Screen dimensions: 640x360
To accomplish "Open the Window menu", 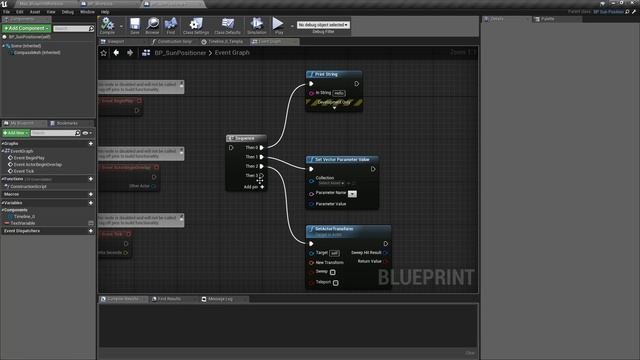I will 87,12.
